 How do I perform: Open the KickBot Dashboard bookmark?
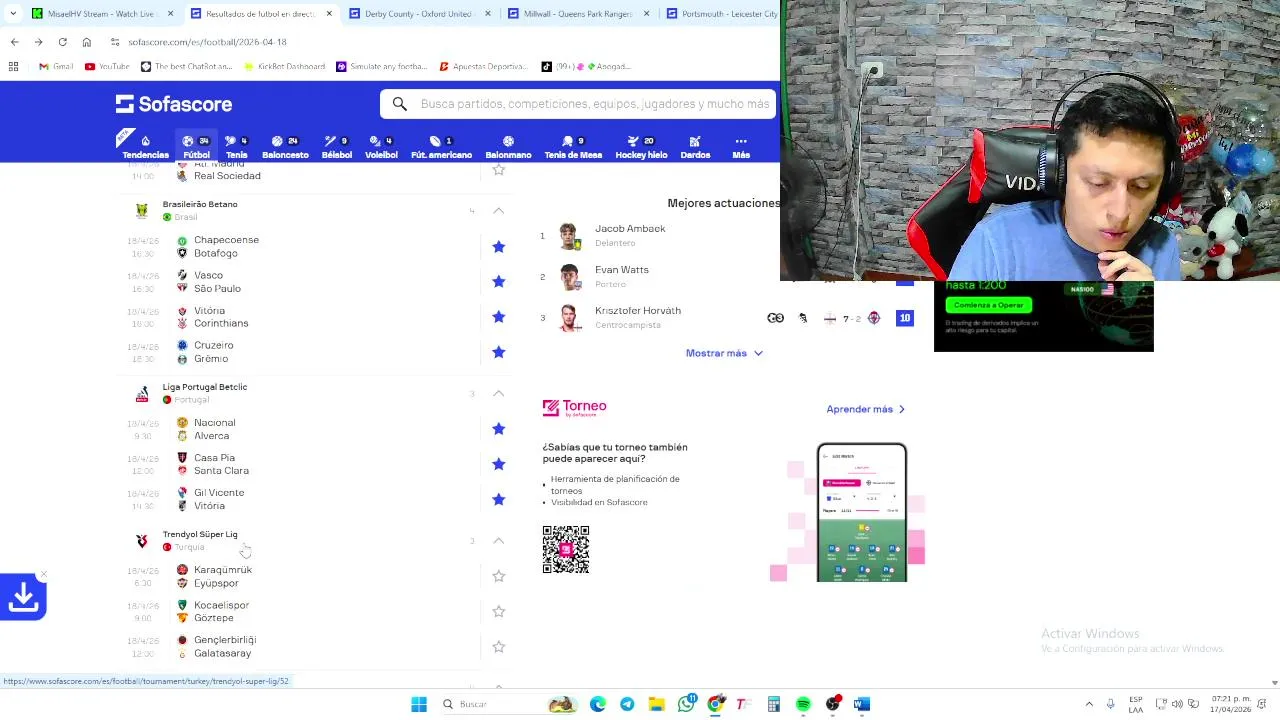point(284,67)
